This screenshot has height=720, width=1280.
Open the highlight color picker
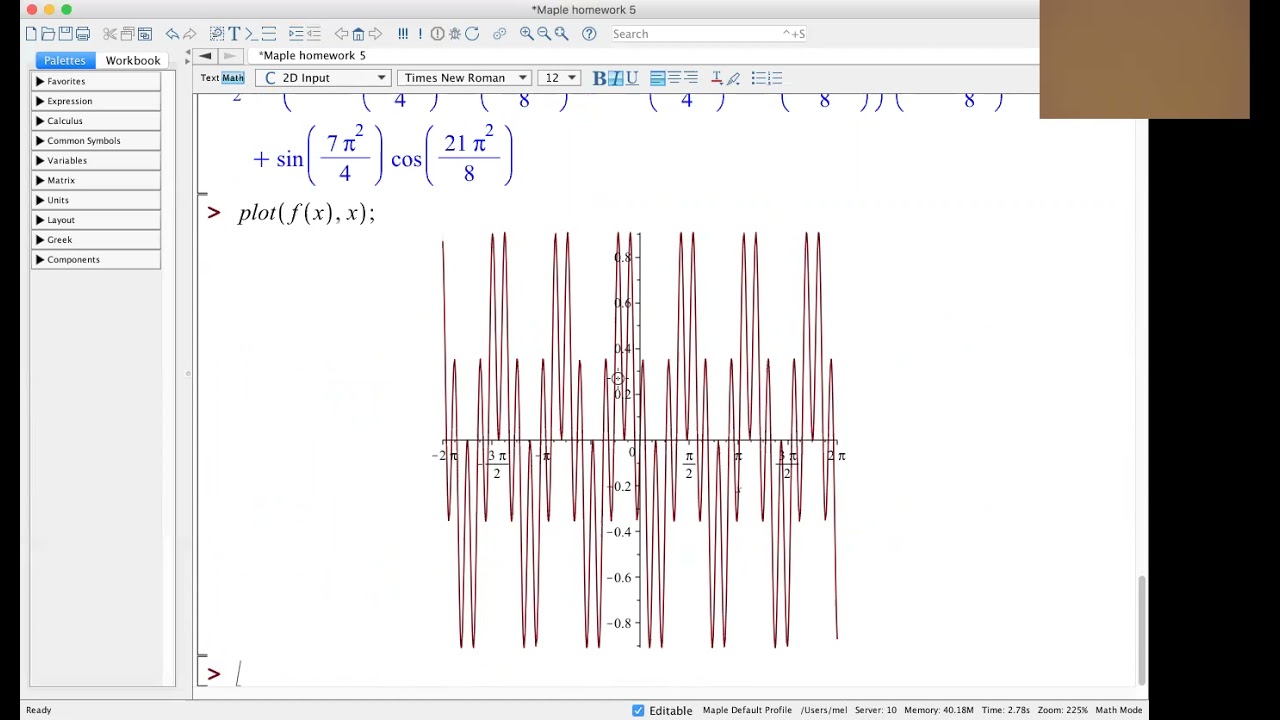pos(733,78)
